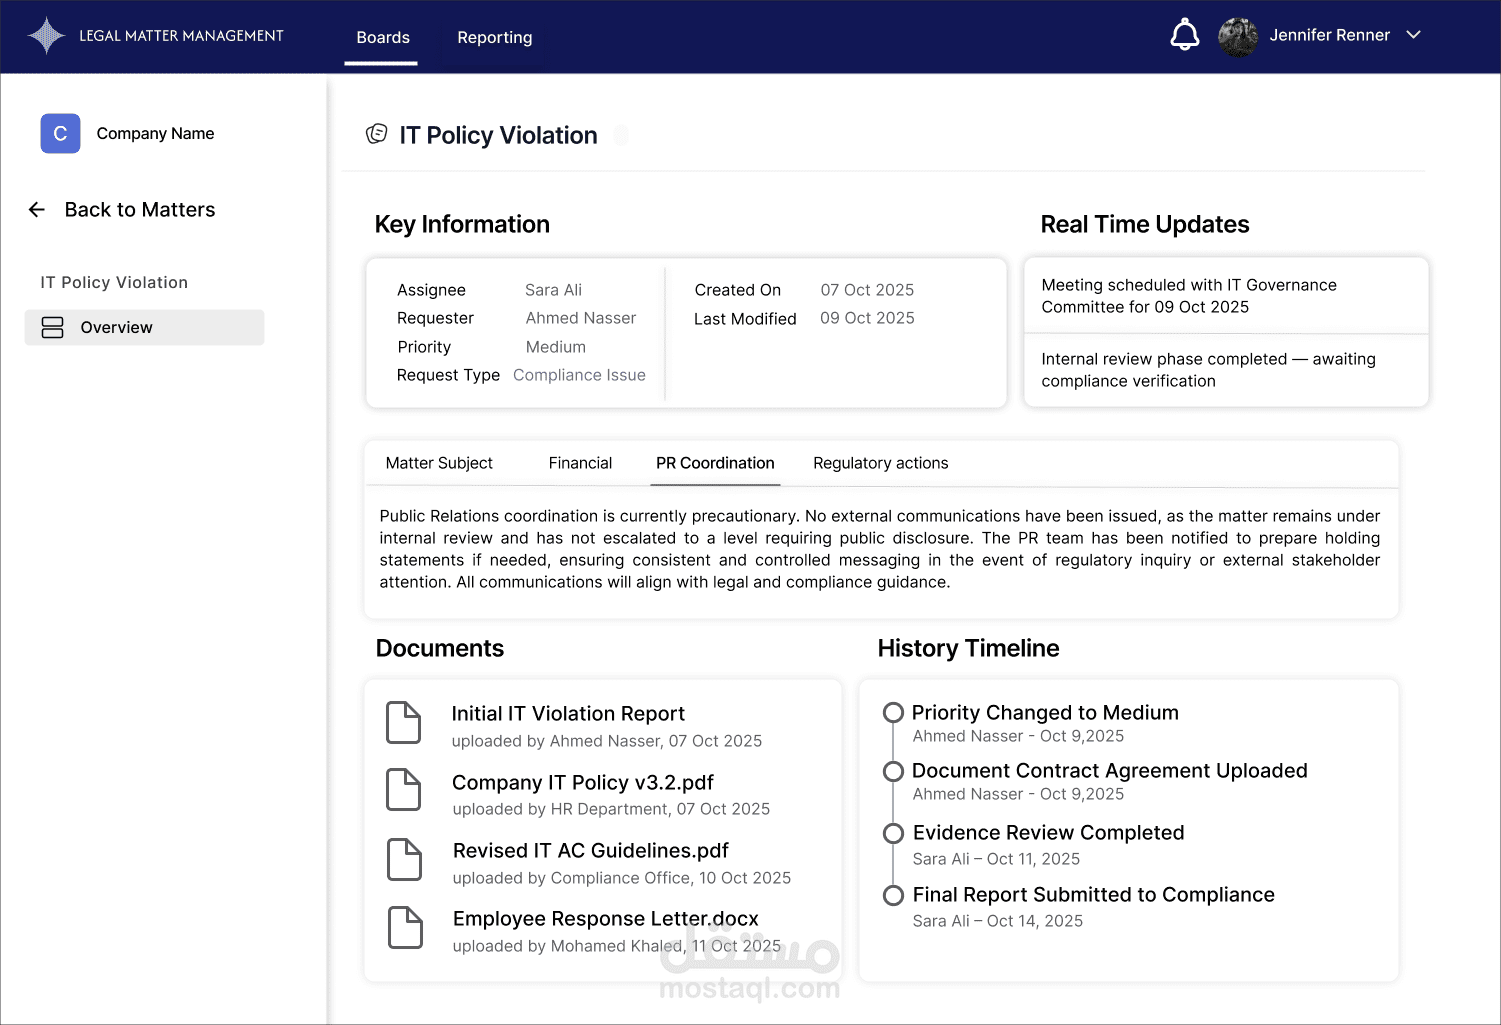Open the Employee Response Letter.docx document
The height and width of the screenshot is (1025, 1501).
605,919
